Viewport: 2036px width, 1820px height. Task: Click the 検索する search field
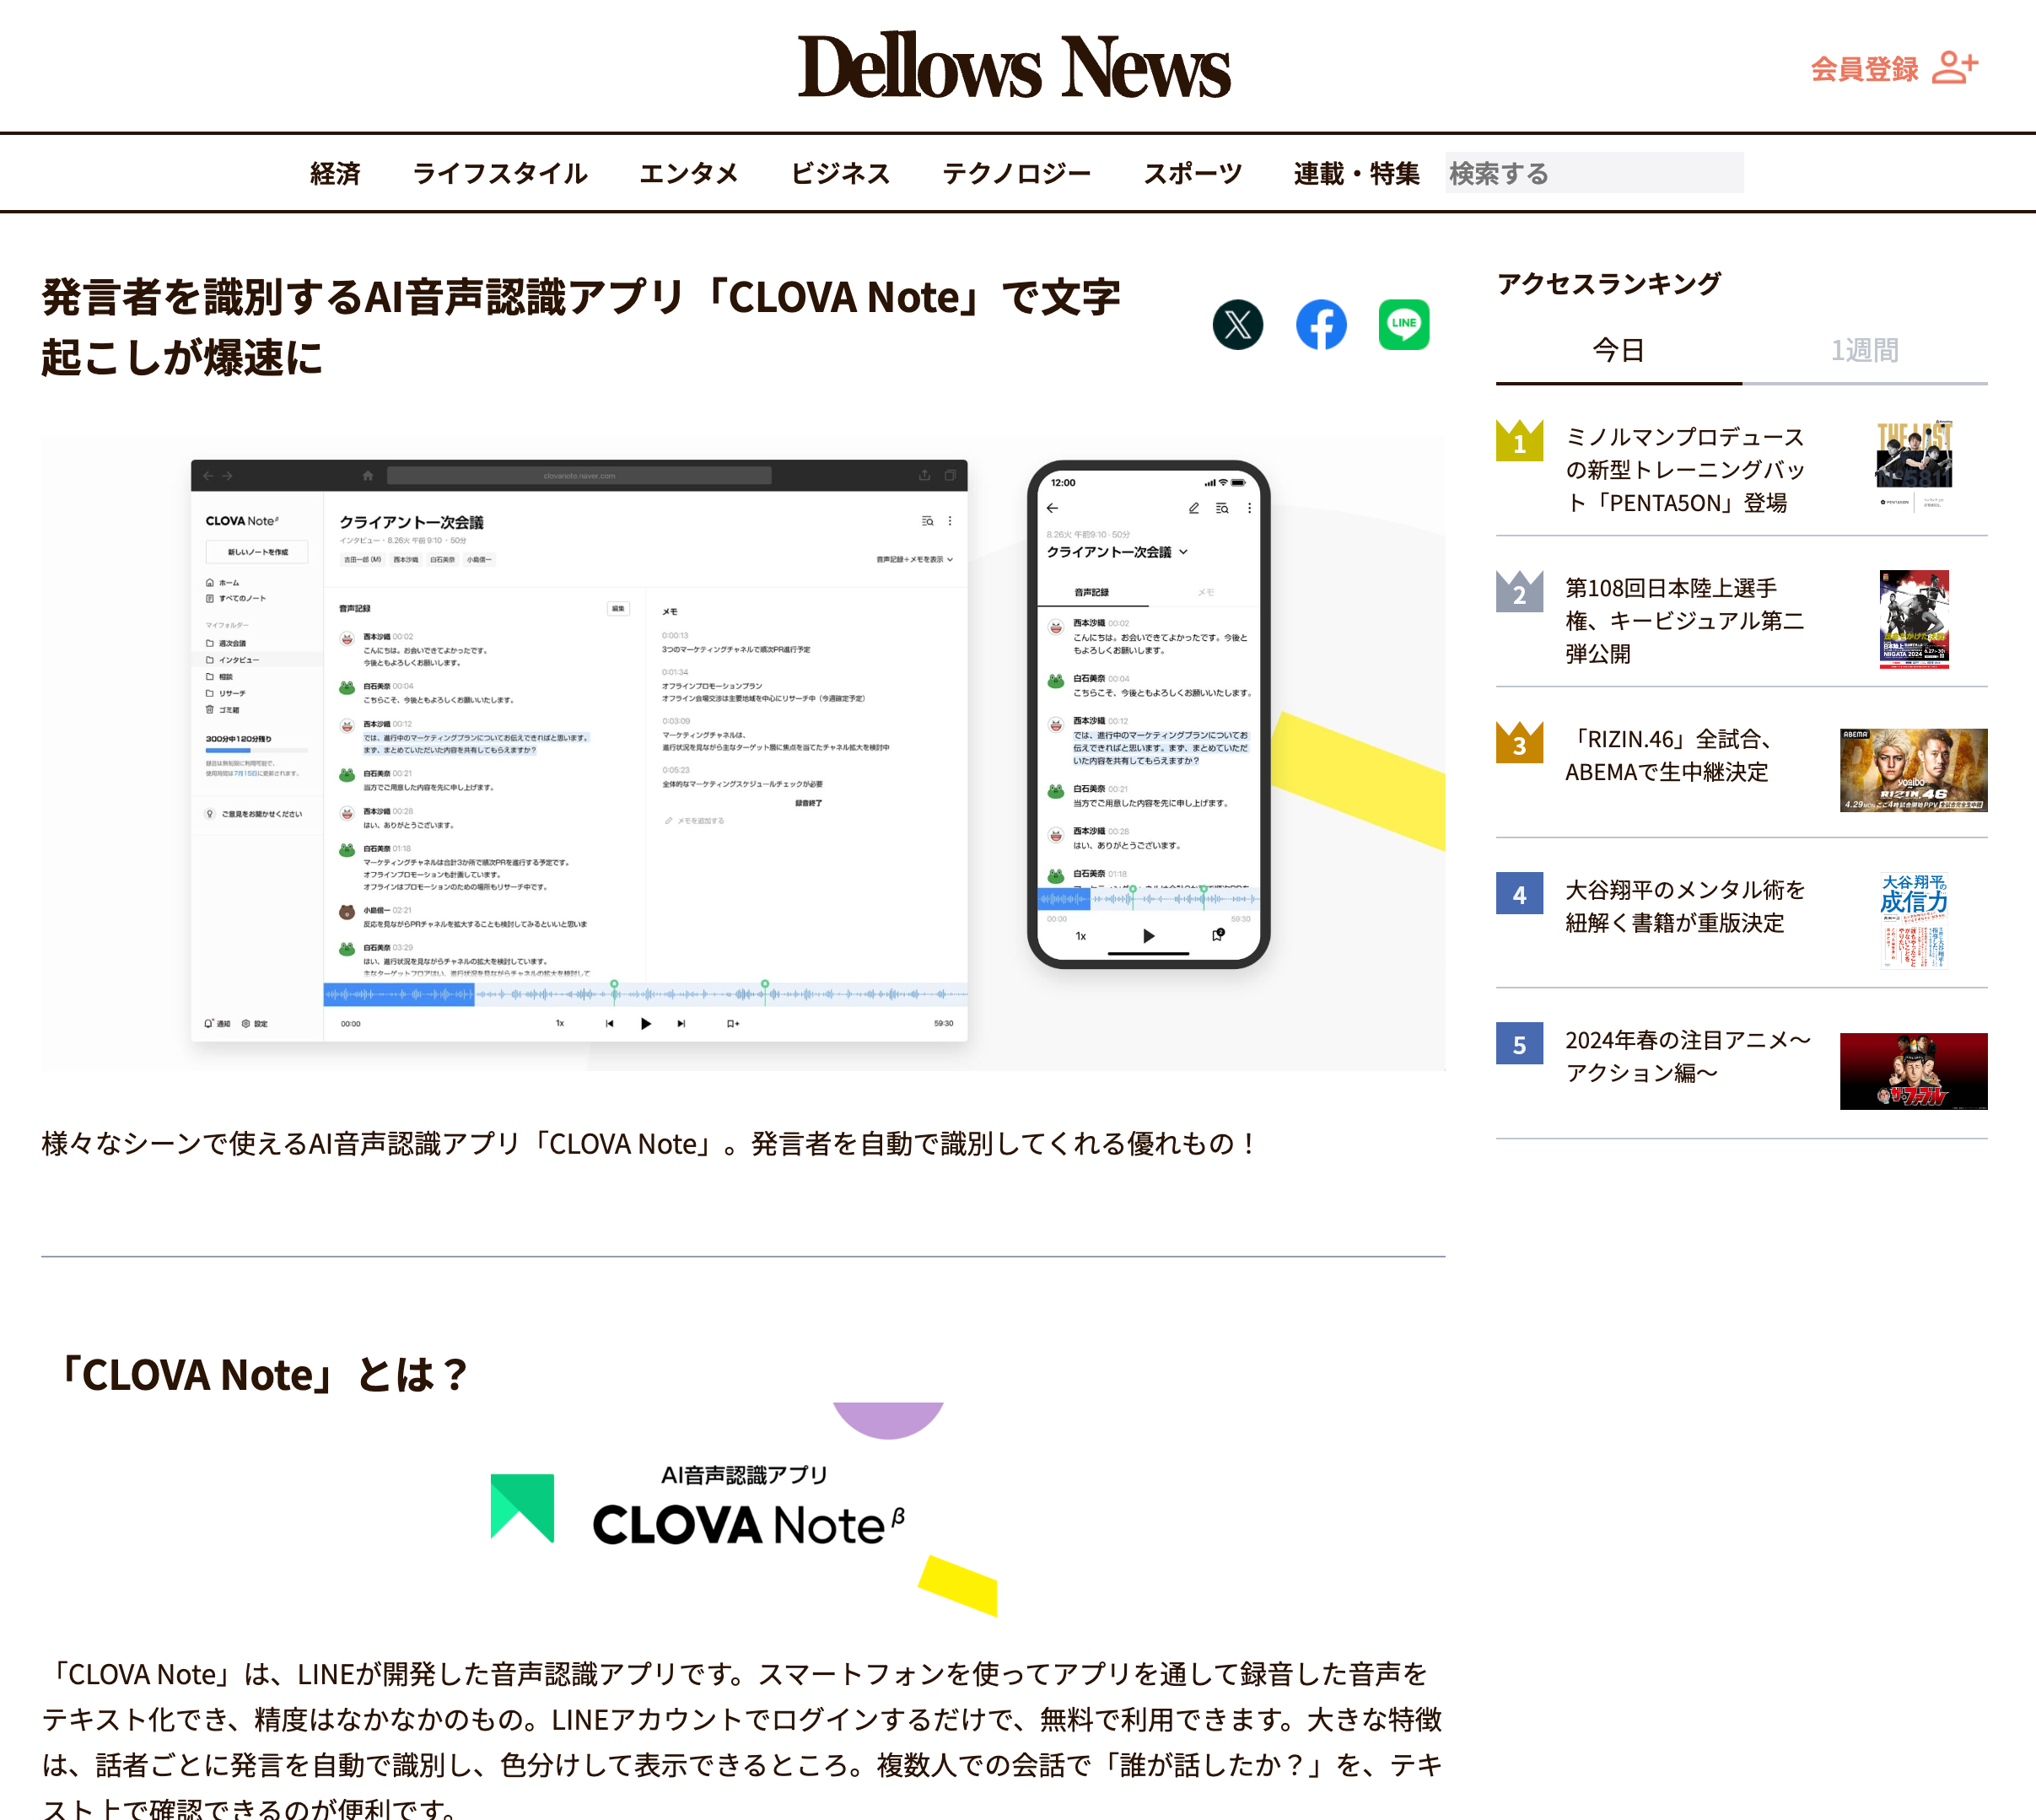point(1593,174)
